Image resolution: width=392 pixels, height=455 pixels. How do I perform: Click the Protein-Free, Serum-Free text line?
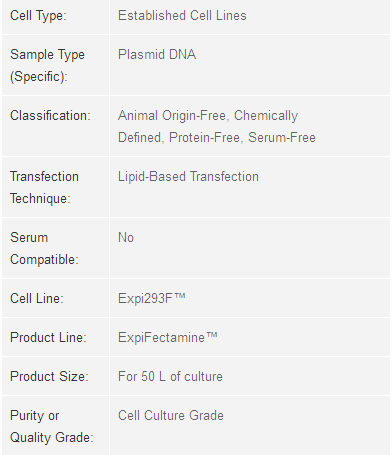click(x=242, y=138)
